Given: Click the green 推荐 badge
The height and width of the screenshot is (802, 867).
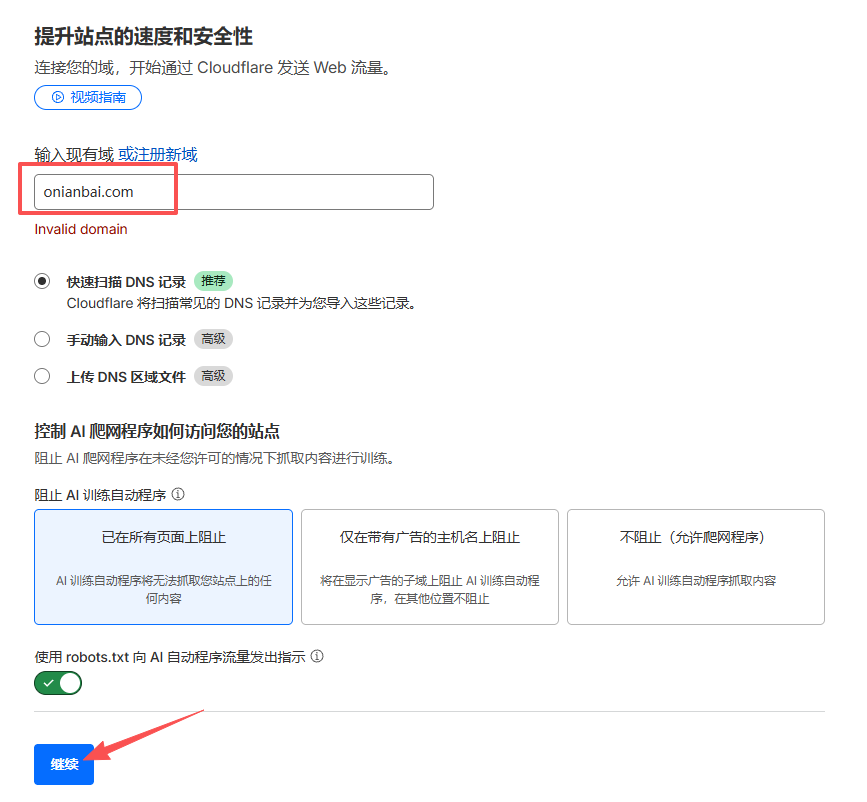Looking at the screenshot, I should click(213, 282).
